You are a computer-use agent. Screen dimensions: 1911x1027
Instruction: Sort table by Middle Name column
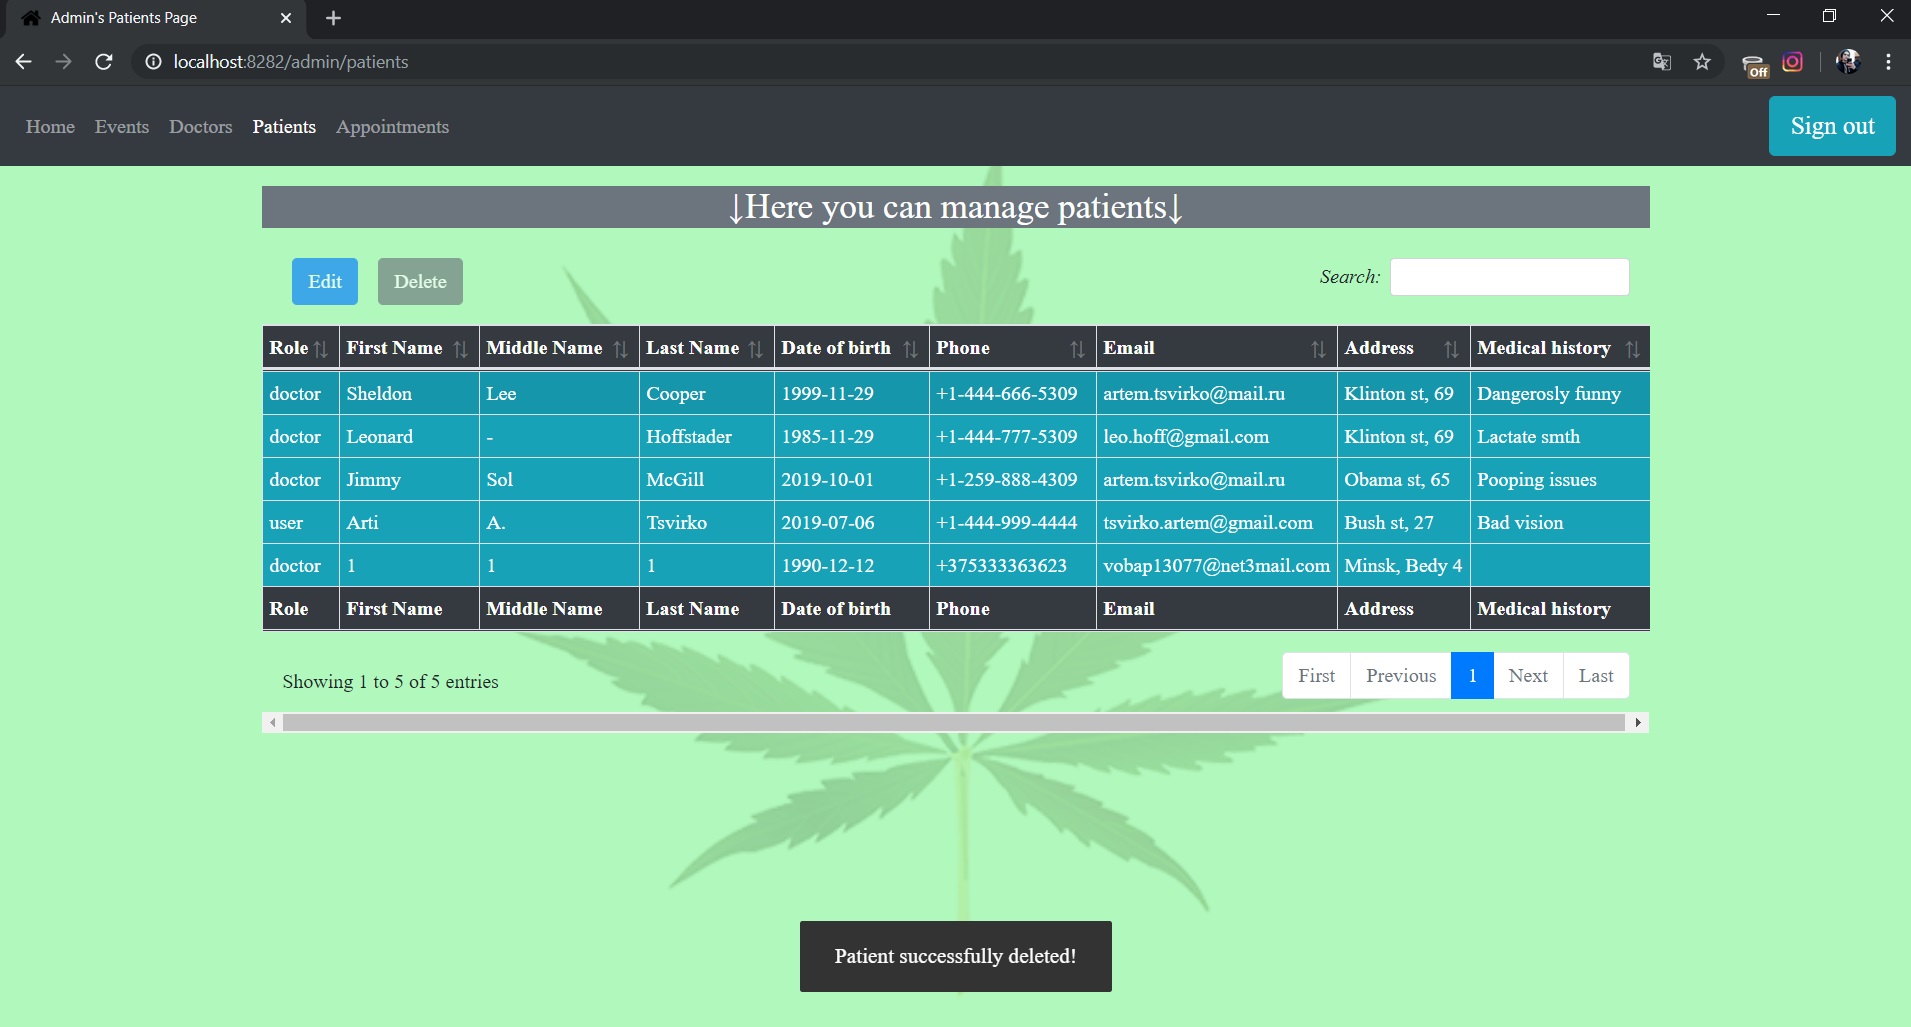(559, 348)
